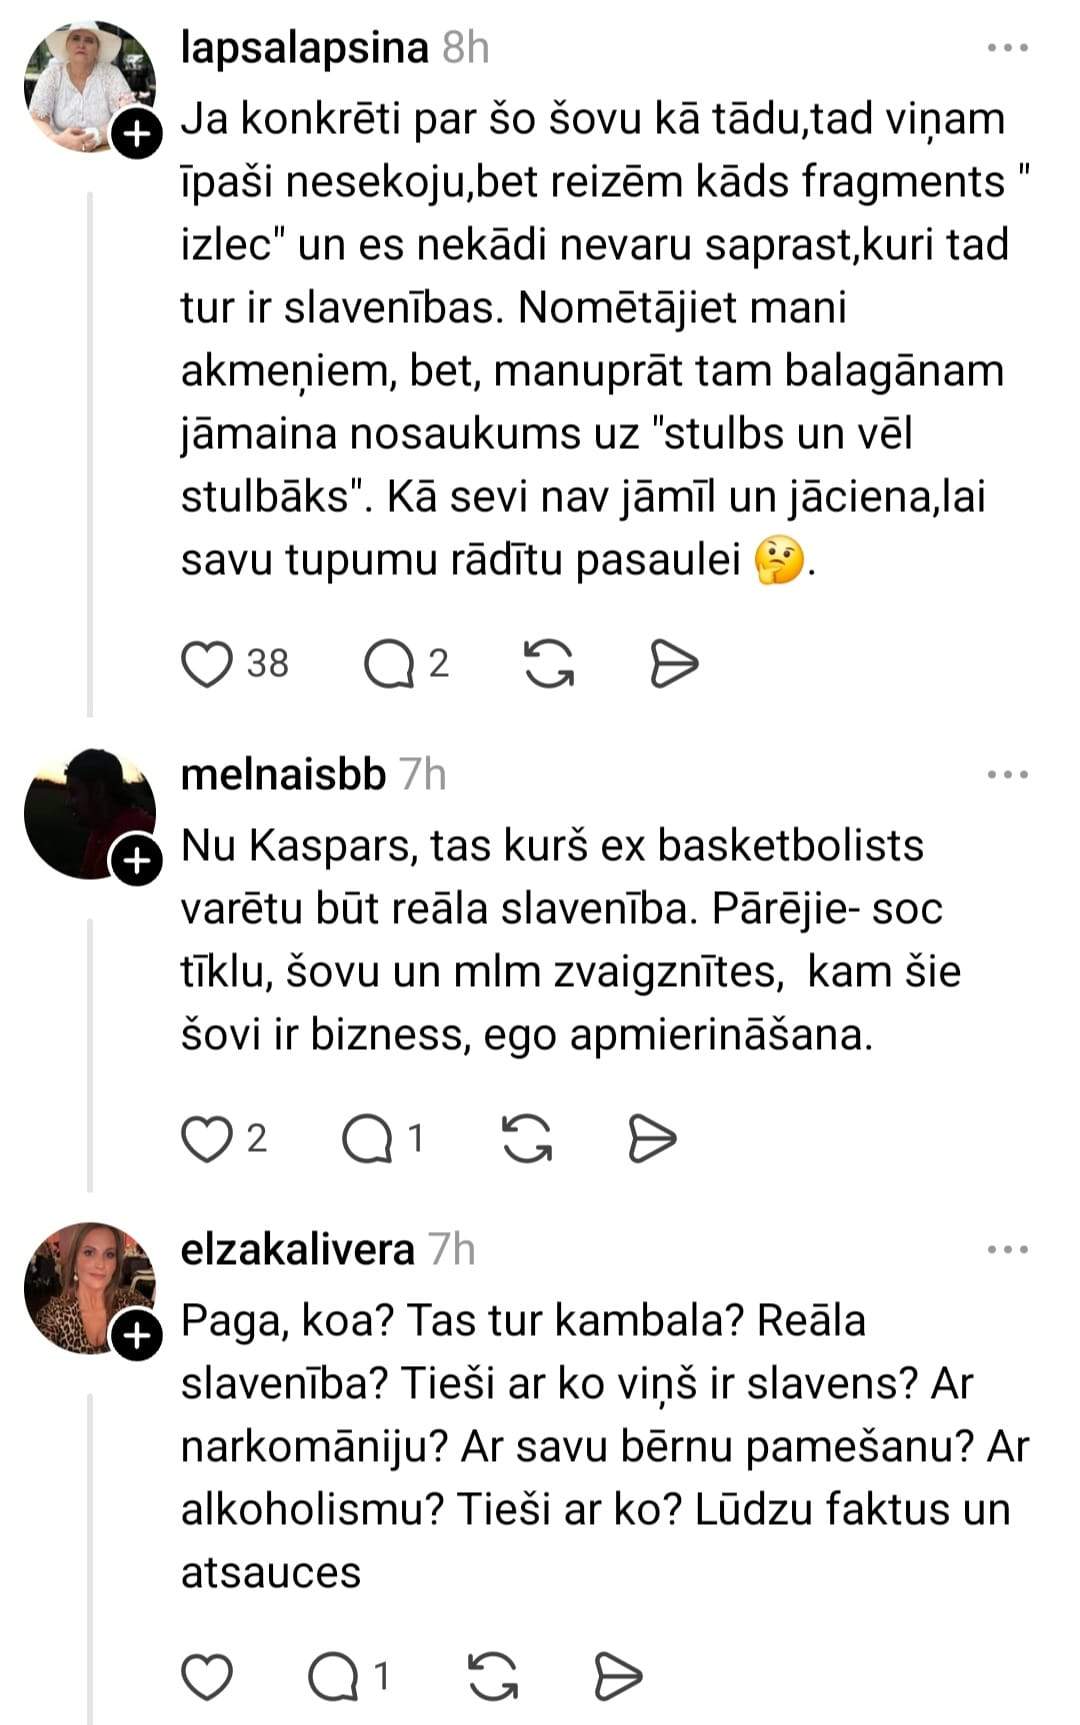Like lapsalapsina's comment with the heart
The image size is (1080, 1725).
206,664
